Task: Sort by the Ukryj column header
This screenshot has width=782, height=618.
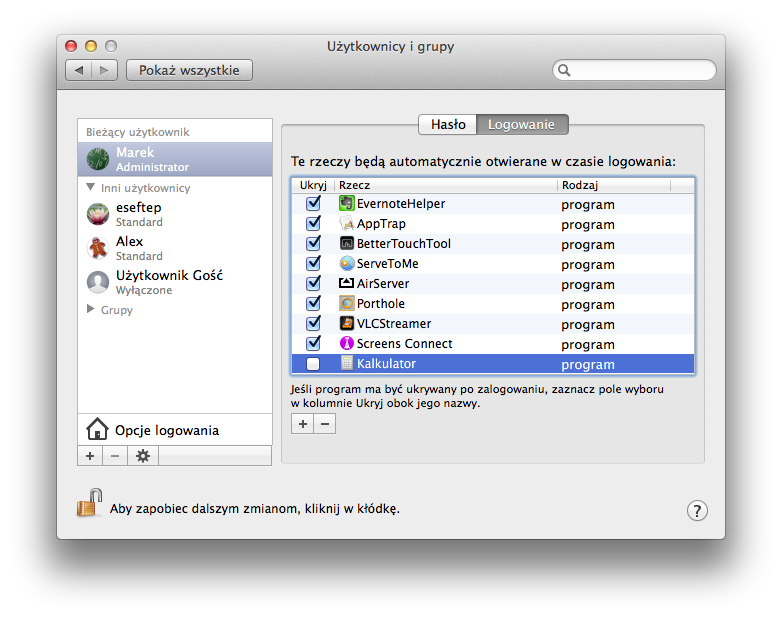Action: point(313,185)
